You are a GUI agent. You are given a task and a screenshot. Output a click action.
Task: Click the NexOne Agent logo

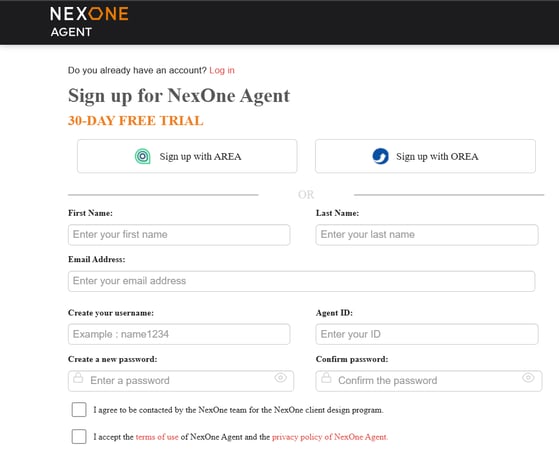89,22
